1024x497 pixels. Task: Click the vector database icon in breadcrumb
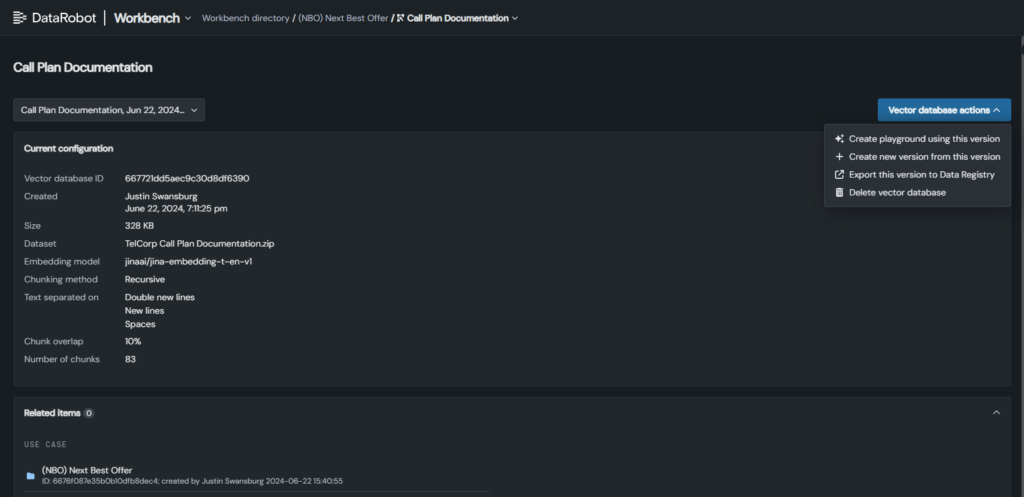point(400,18)
